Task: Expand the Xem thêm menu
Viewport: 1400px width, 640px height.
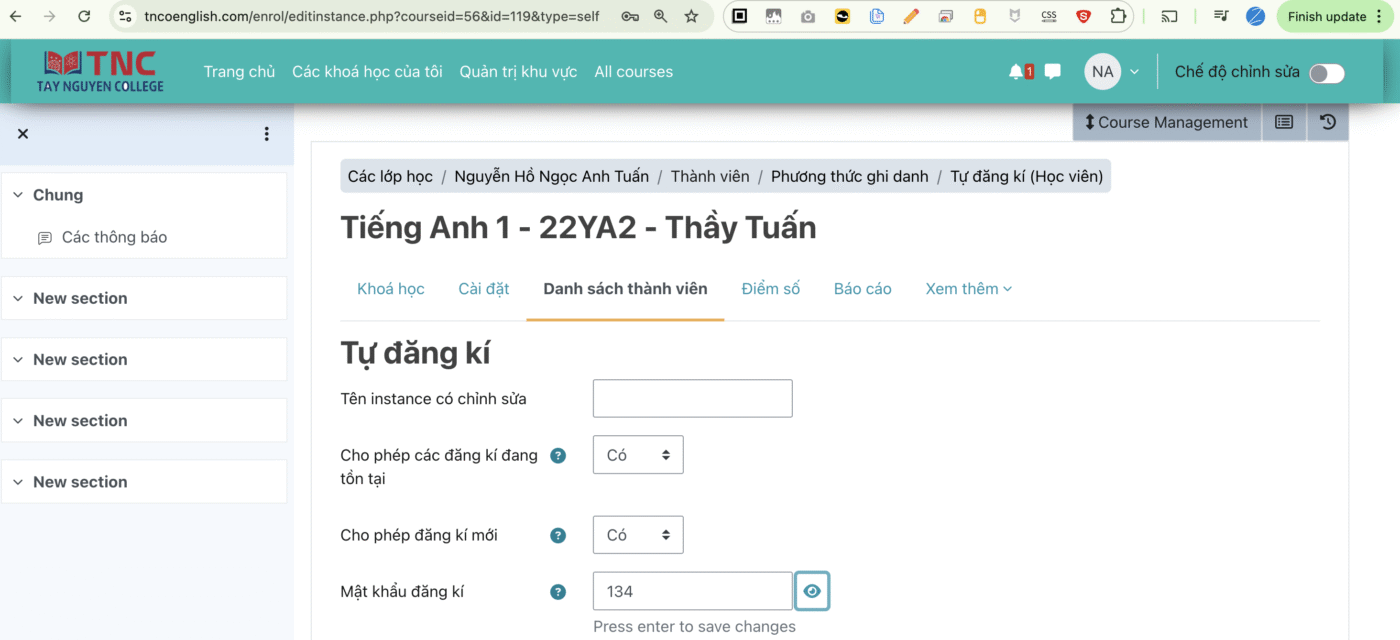Action: click(x=968, y=289)
